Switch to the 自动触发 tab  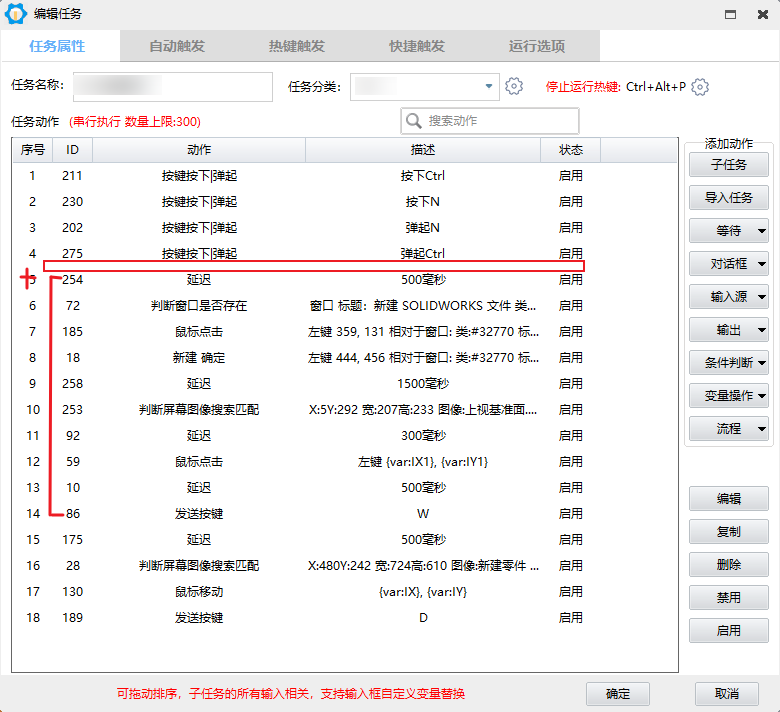point(177,46)
